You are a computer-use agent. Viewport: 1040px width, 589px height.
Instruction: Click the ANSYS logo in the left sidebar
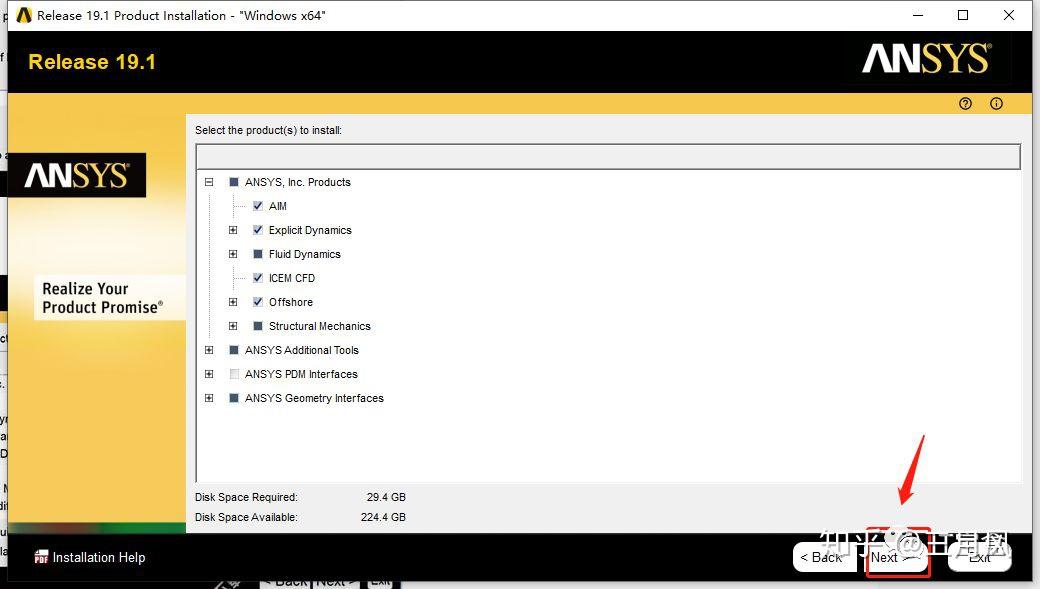77,174
